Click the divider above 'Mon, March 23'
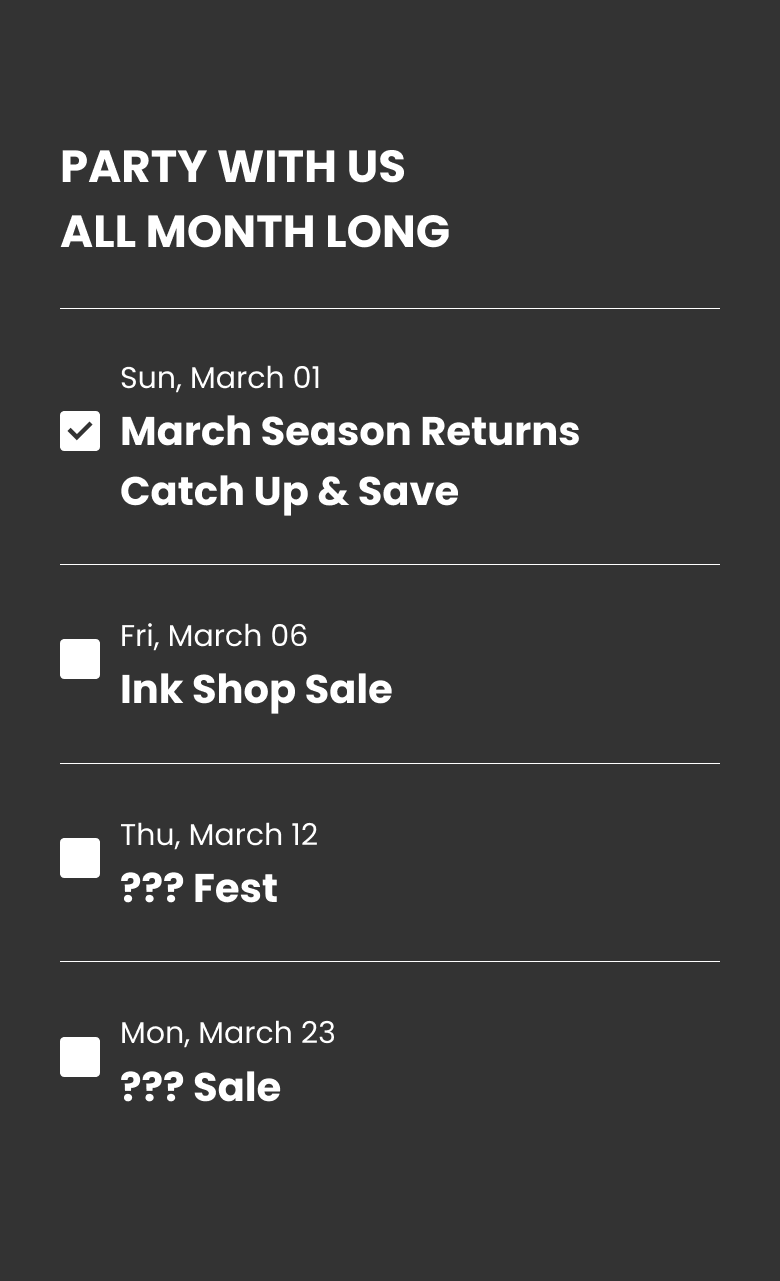Screen dimensions: 780x1281 click(390, 962)
